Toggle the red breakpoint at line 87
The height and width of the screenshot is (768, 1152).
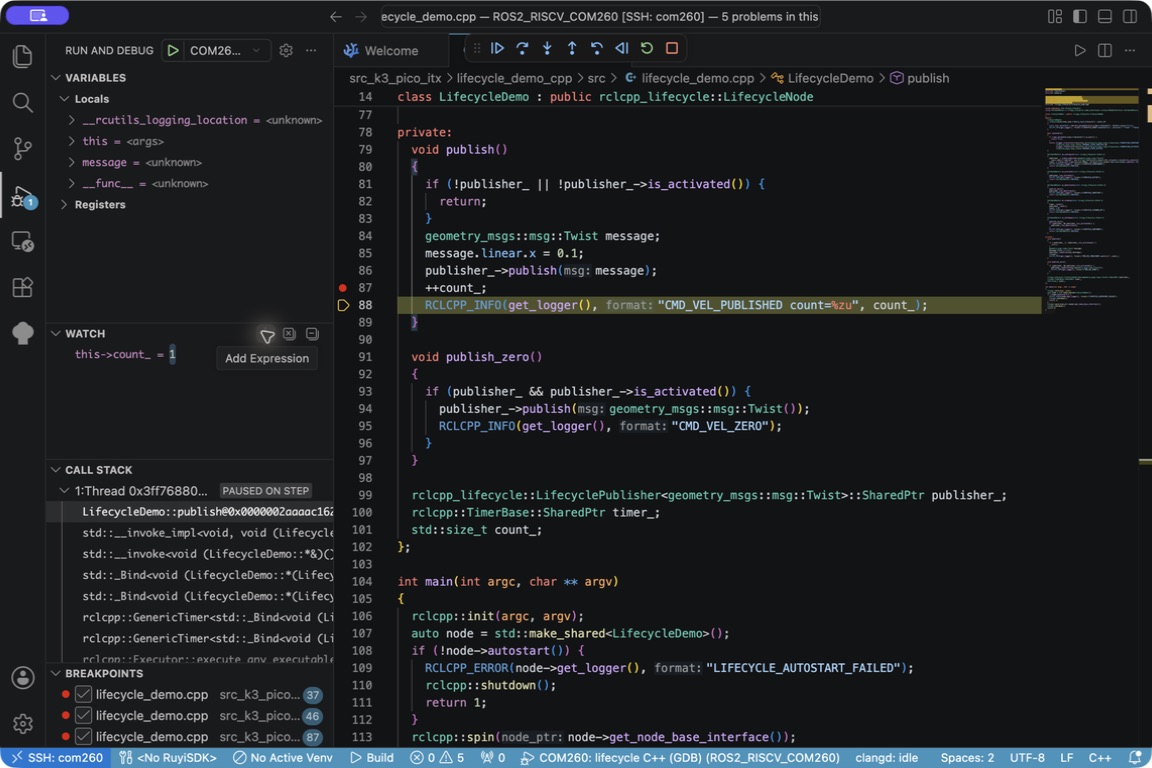coord(343,288)
